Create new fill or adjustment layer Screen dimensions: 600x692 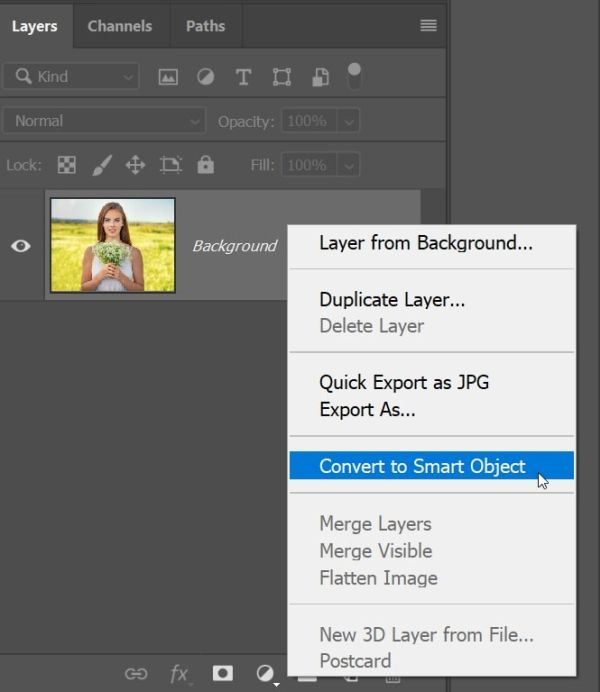click(x=265, y=674)
